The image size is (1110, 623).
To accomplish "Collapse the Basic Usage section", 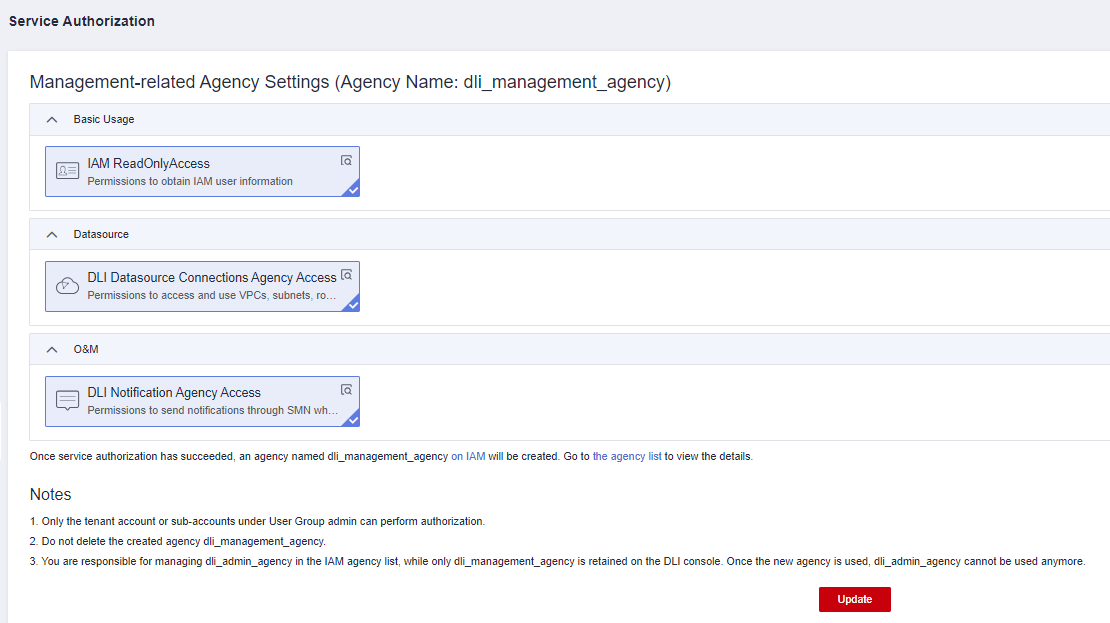I will click(x=52, y=120).
